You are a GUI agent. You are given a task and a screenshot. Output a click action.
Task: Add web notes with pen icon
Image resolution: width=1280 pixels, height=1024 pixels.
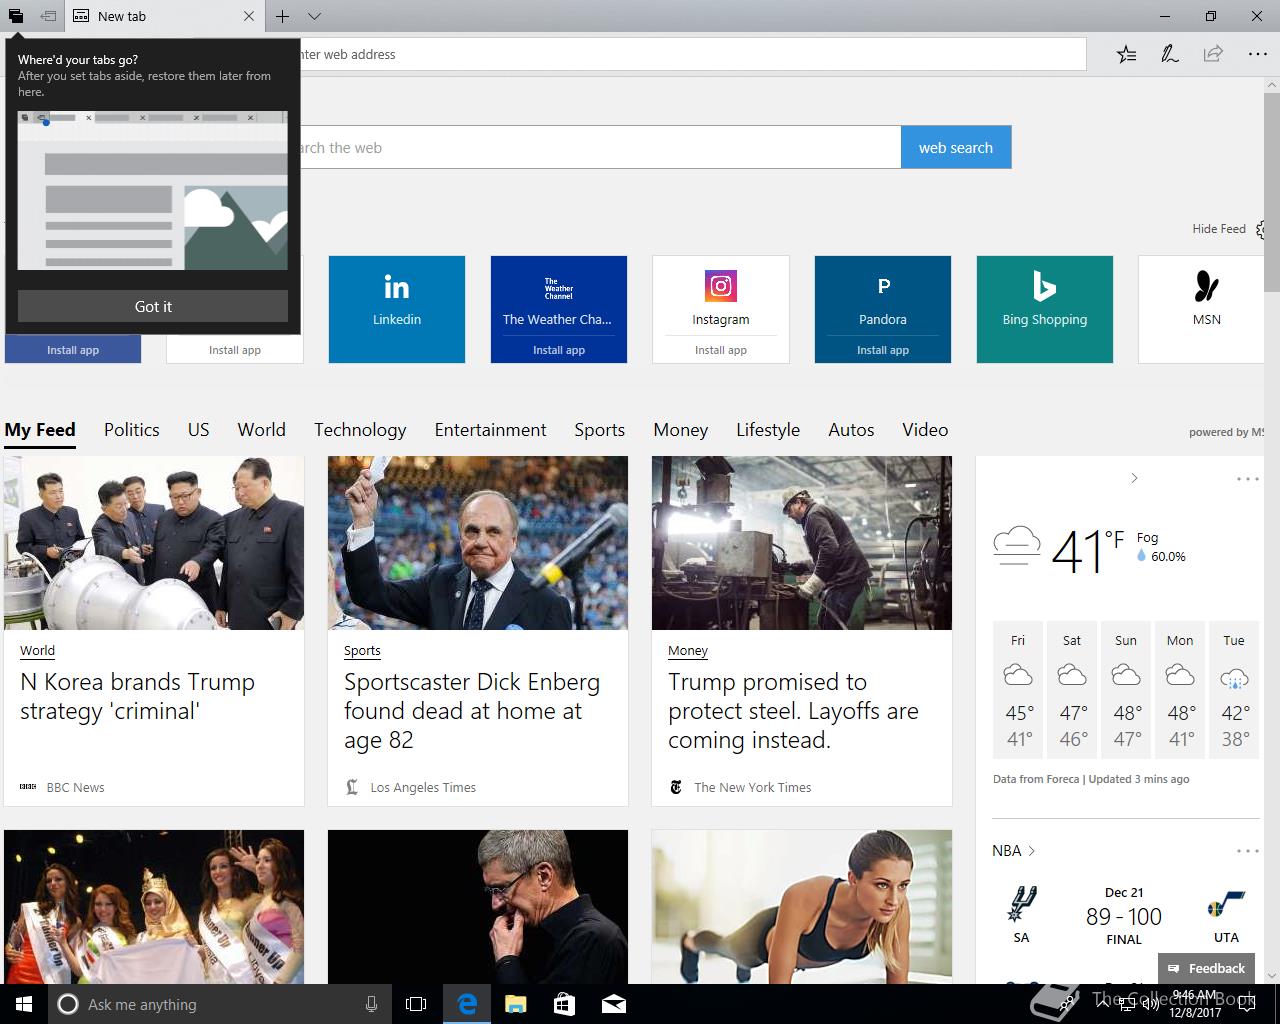point(1169,54)
